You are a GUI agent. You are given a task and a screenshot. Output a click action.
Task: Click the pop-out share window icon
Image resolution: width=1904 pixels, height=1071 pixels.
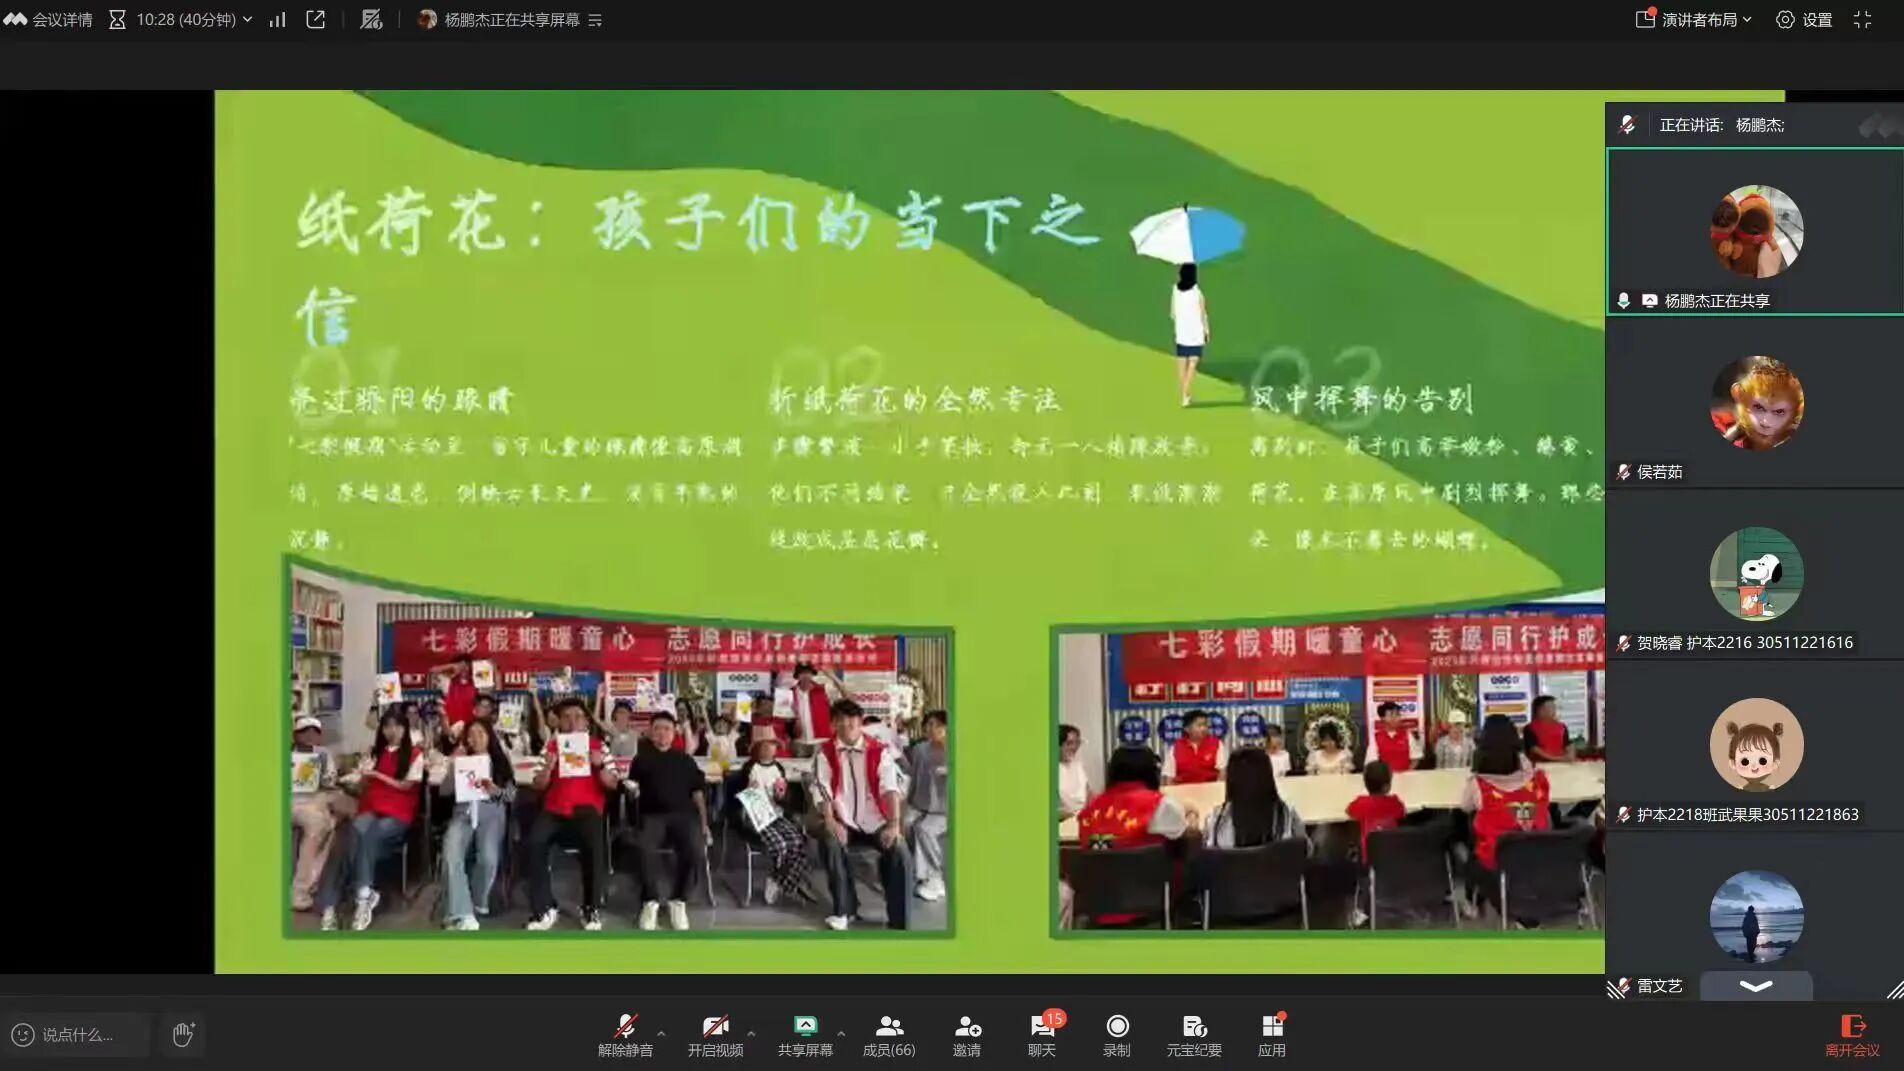pyautogui.click(x=316, y=20)
